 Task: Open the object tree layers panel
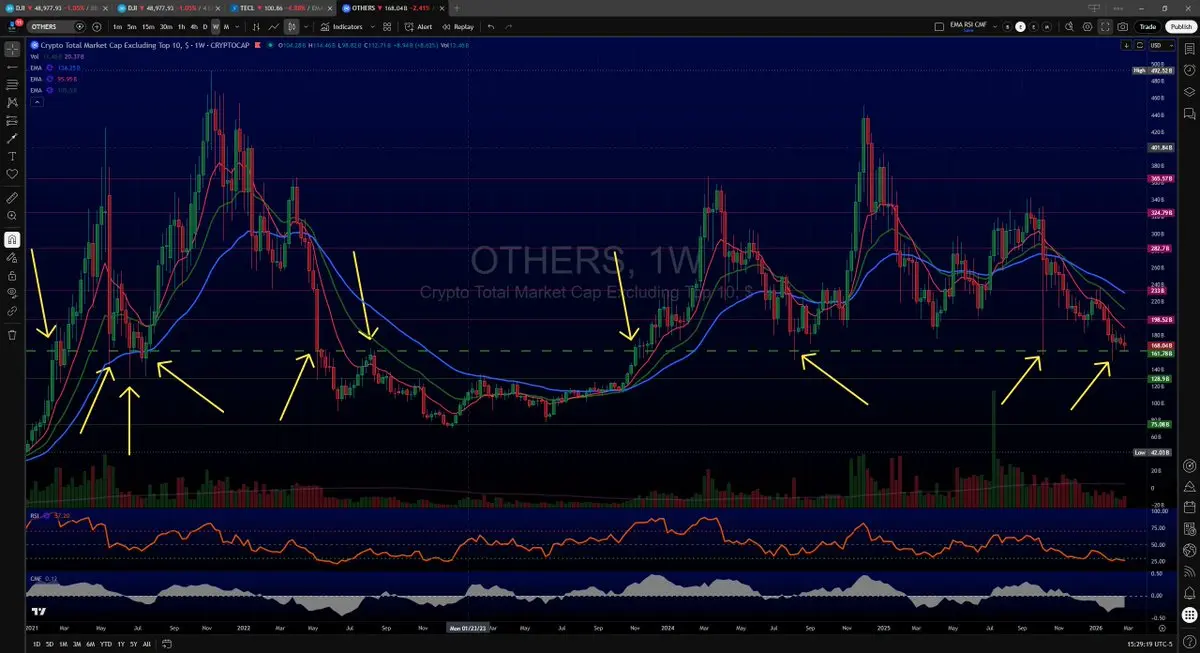[1189, 91]
